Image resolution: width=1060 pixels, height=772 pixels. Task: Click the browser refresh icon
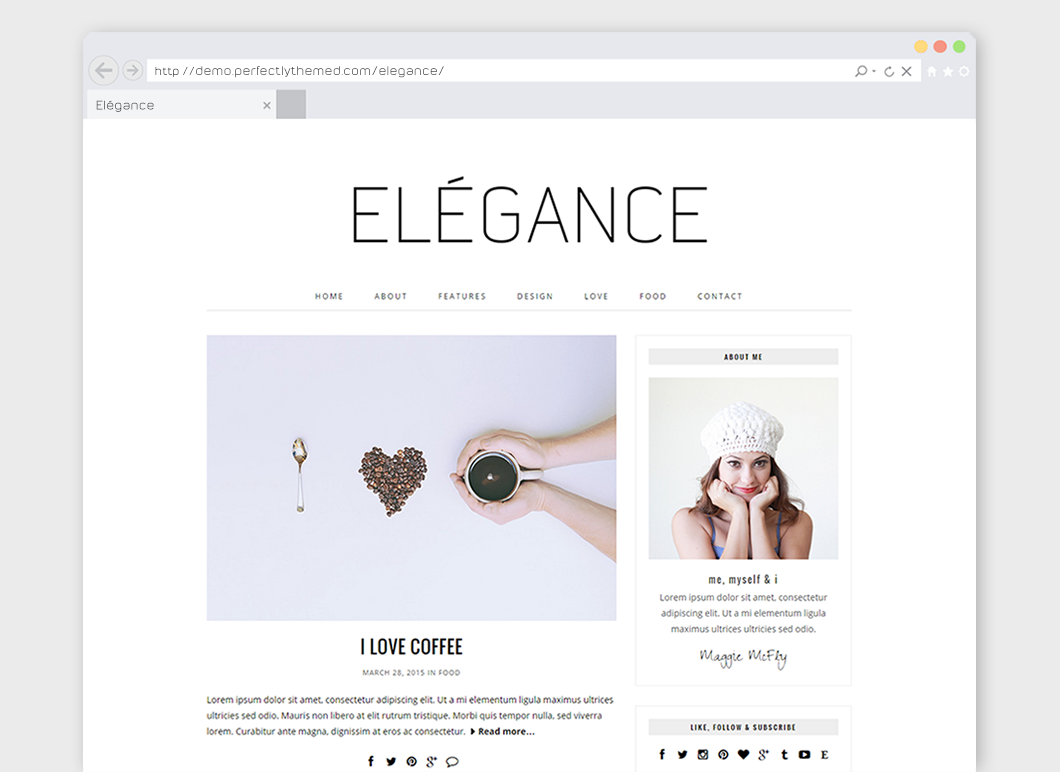pyautogui.click(x=889, y=71)
